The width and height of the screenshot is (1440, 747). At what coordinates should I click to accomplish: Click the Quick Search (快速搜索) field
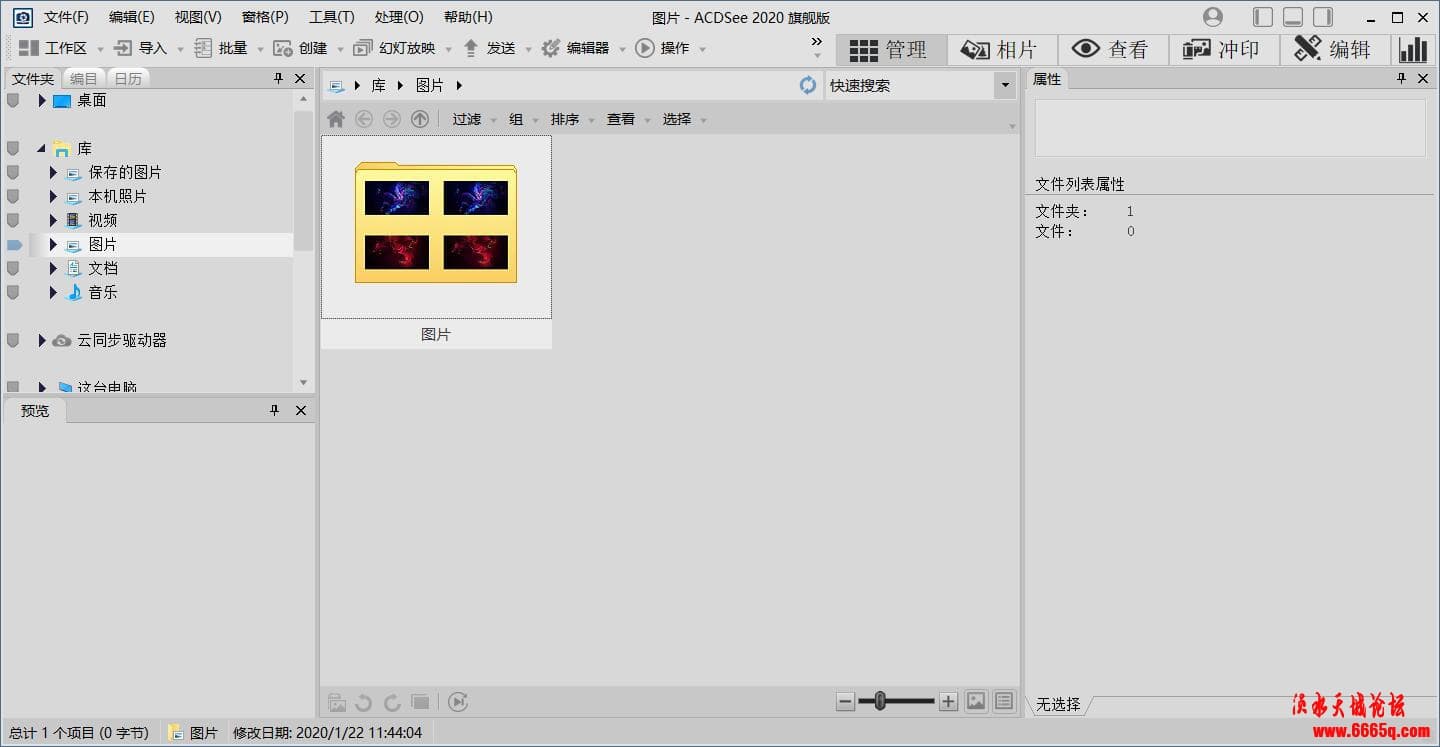(x=910, y=86)
